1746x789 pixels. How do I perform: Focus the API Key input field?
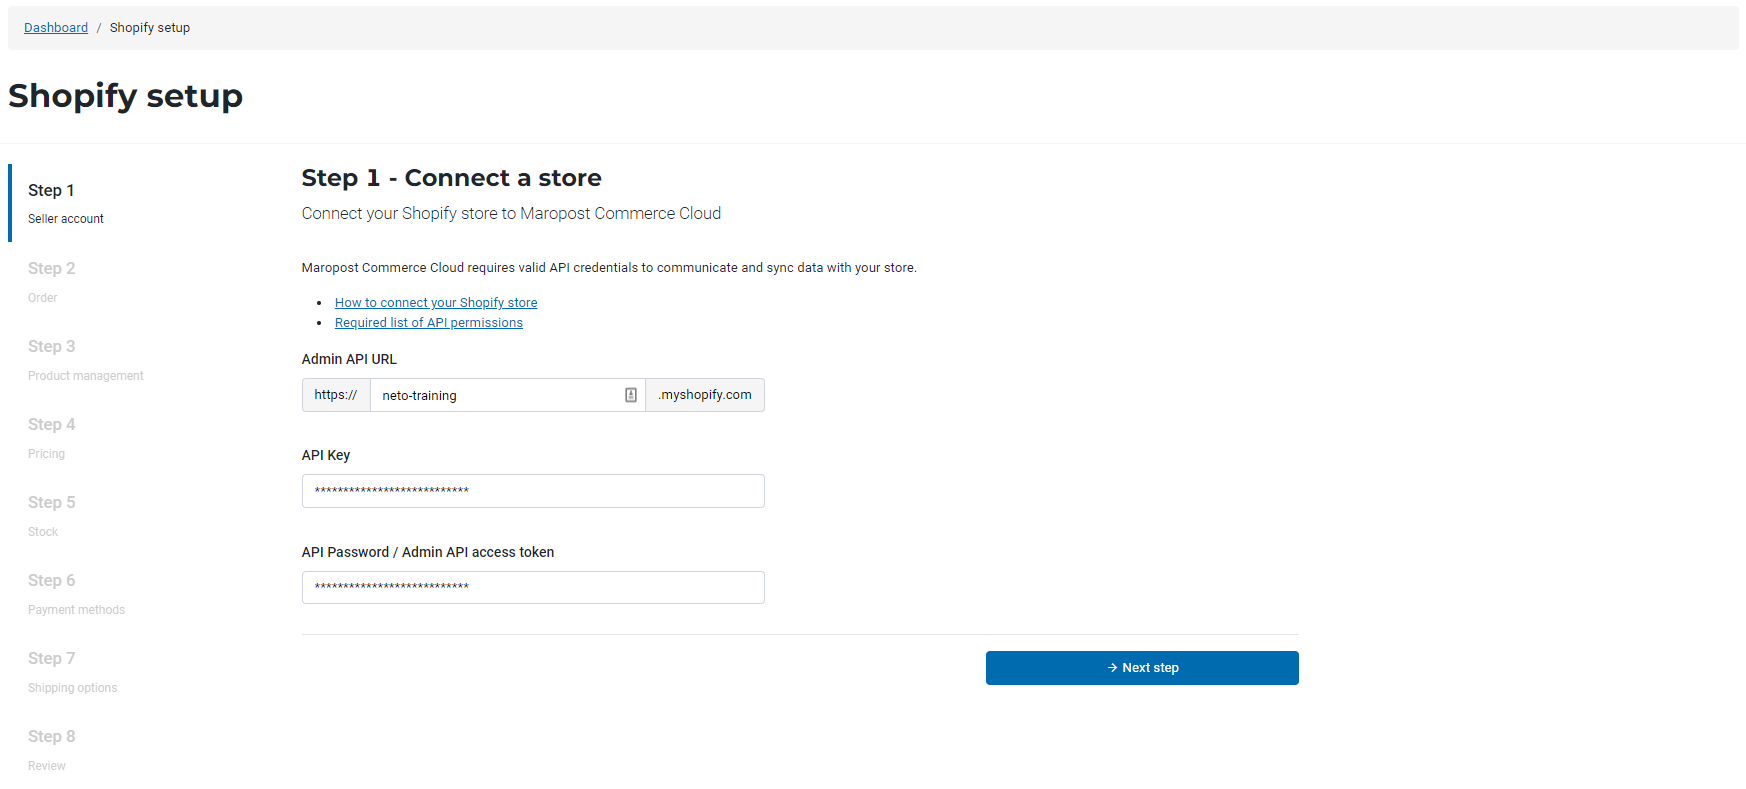pyautogui.click(x=533, y=491)
